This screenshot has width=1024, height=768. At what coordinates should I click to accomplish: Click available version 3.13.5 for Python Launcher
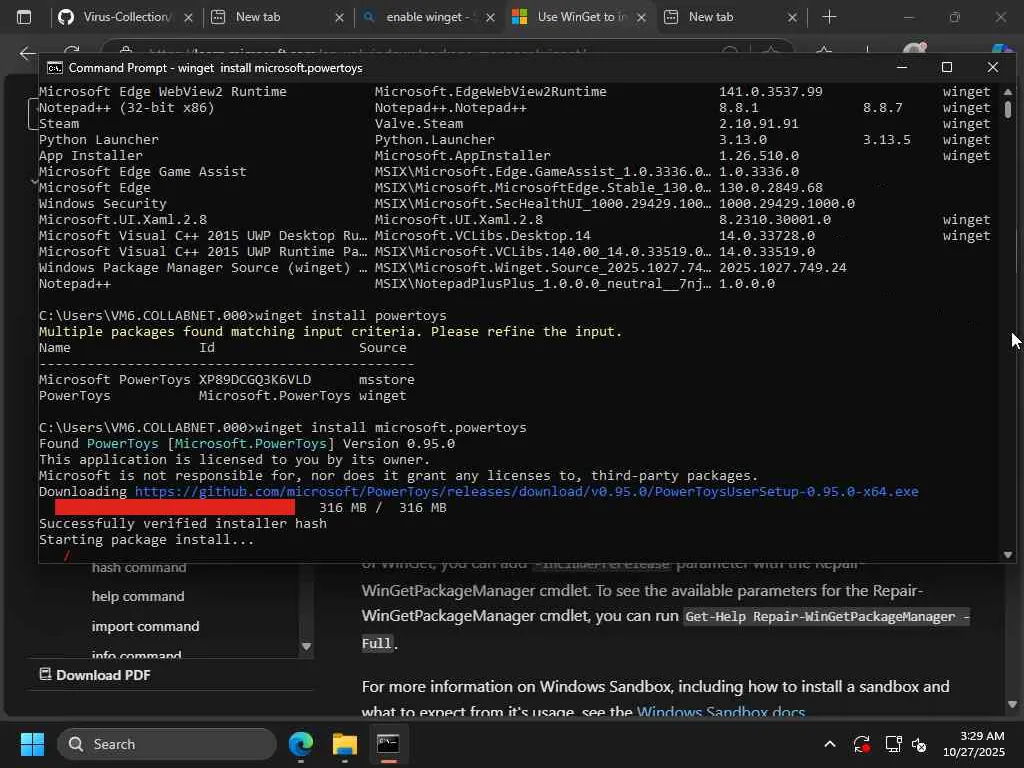[x=887, y=140]
